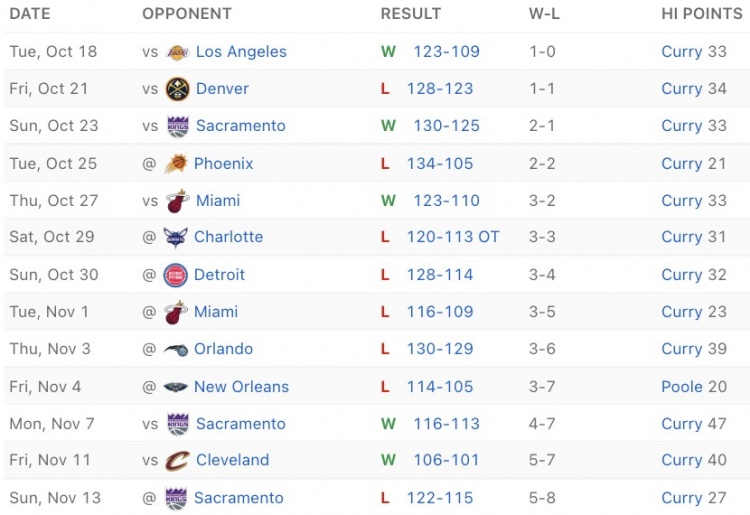Click the RESULT column header
Screen dimensions: 750x515
(411, 14)
